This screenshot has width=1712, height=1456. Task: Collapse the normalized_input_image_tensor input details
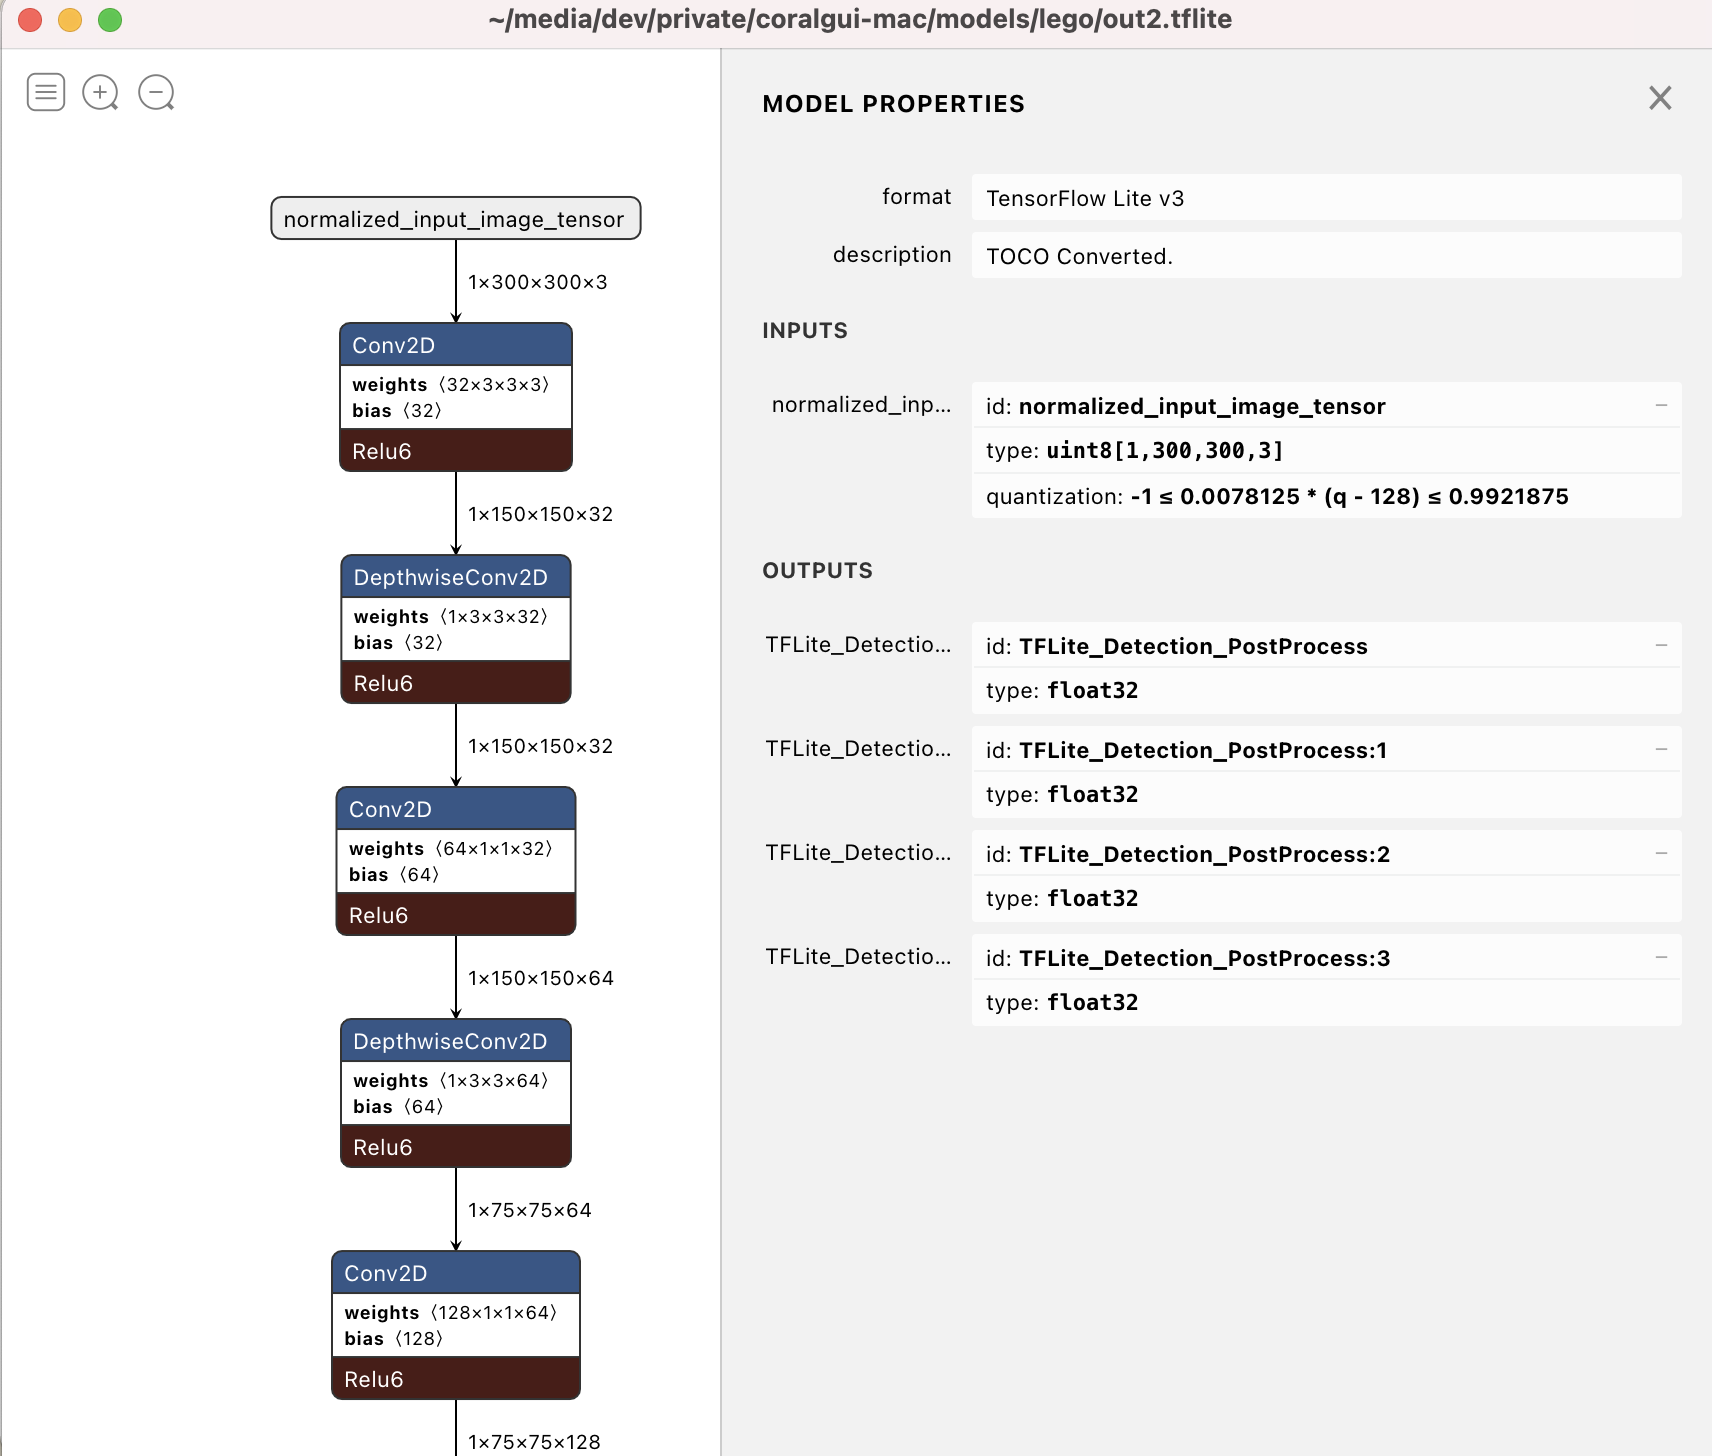coord(1661,405)
